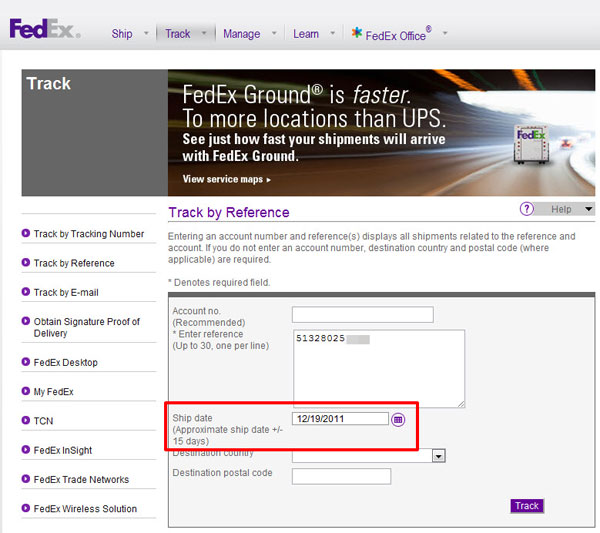Image resolution: width=600 pixels, height=533 pixels.
Task: Click bullet icon beside Track by Tracking Number
Action: (26, 233)
